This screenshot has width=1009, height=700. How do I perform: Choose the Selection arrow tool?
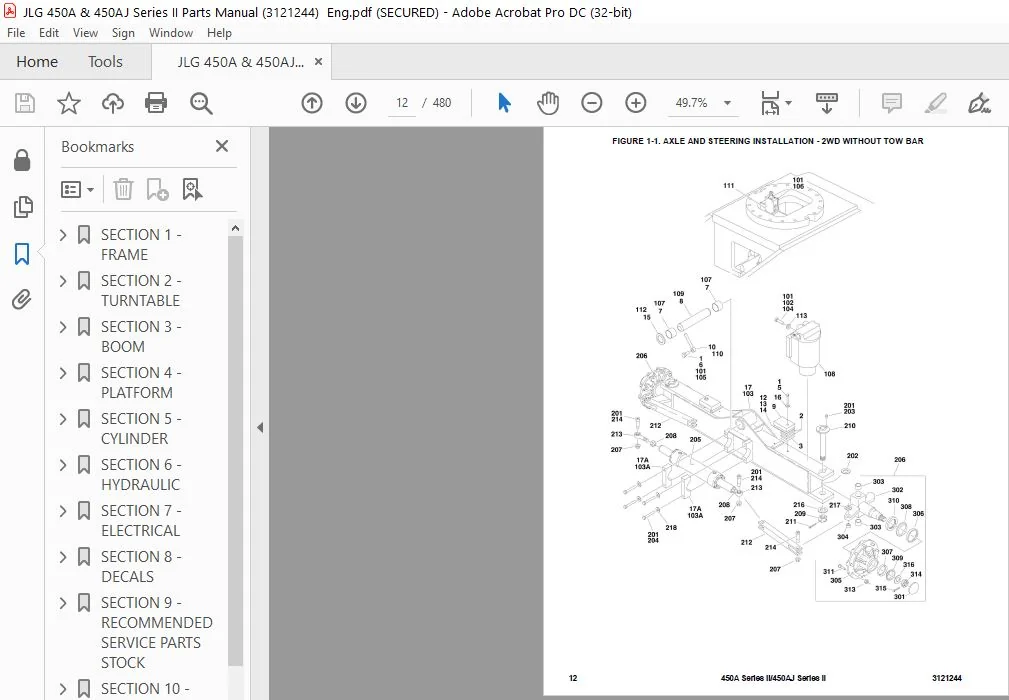pos(504,103)
